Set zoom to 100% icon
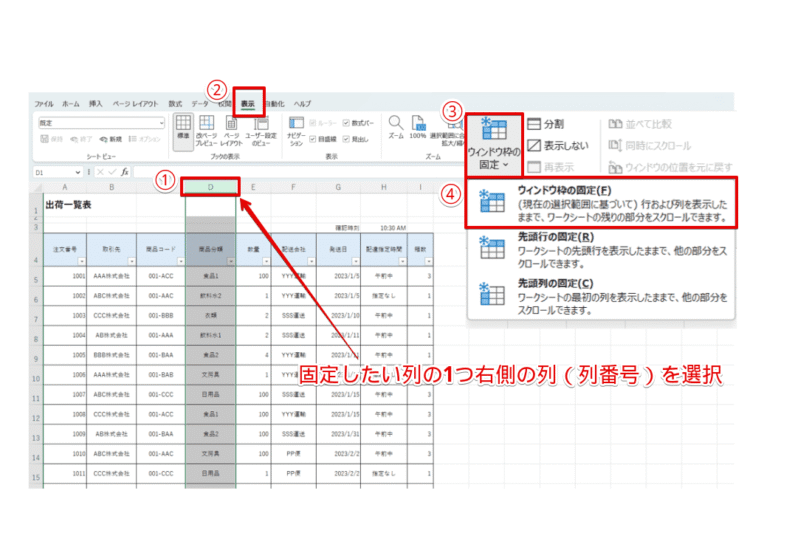This screenshot has width=812, height=553. click(418, 123)
